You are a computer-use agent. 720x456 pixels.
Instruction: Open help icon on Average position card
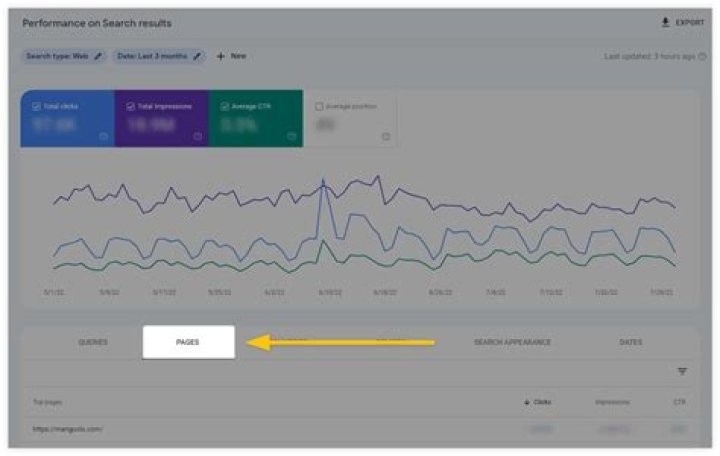386,136
